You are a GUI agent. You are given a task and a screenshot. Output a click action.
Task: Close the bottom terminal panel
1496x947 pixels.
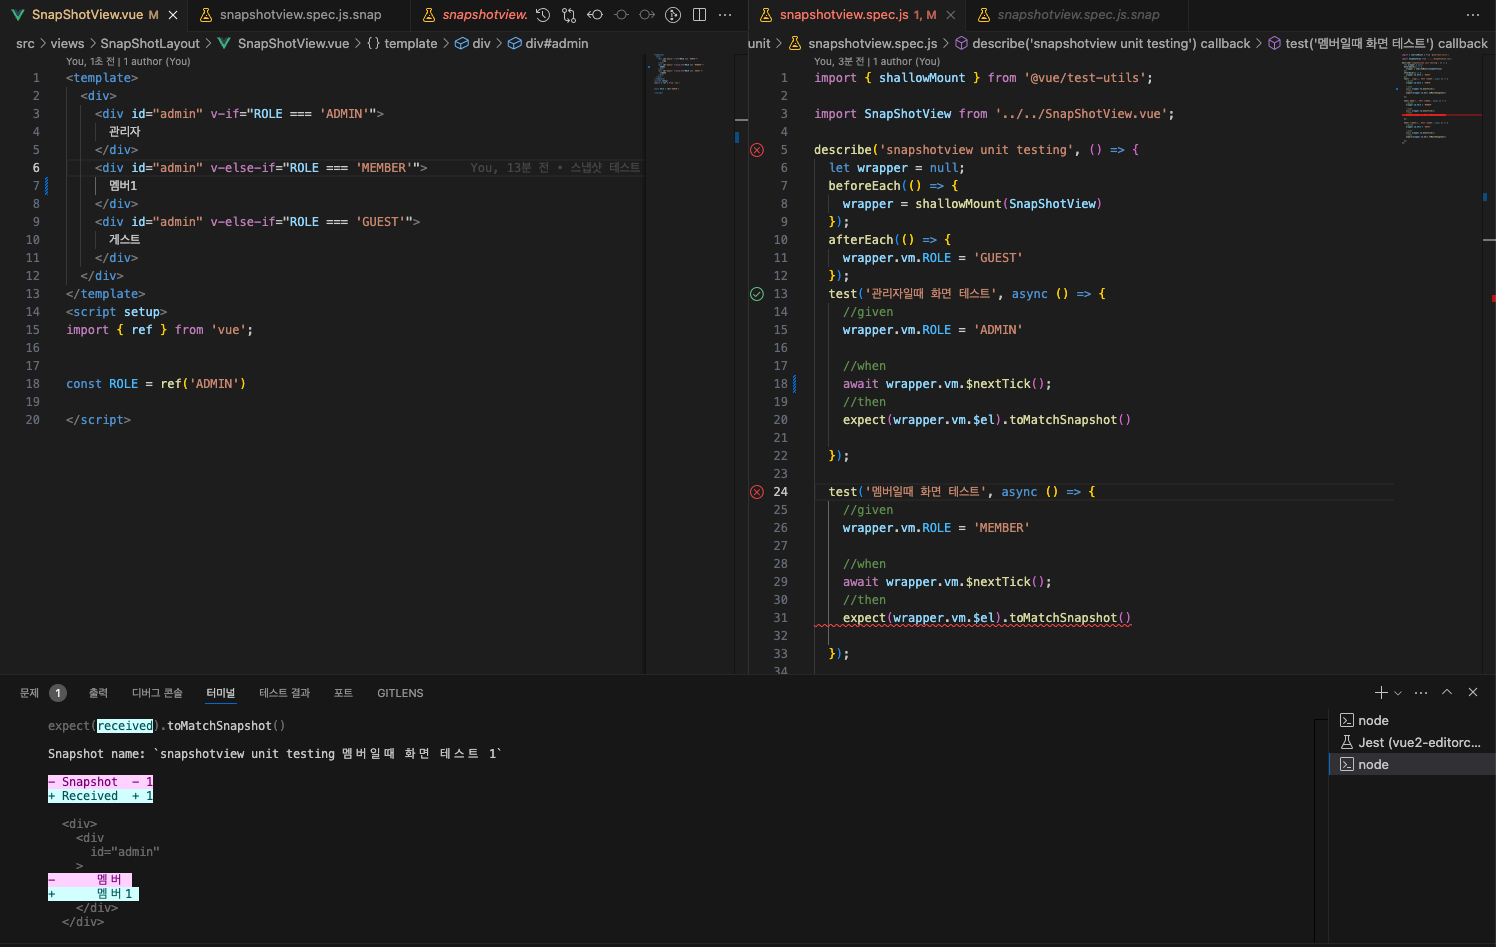coord(1473,692)
